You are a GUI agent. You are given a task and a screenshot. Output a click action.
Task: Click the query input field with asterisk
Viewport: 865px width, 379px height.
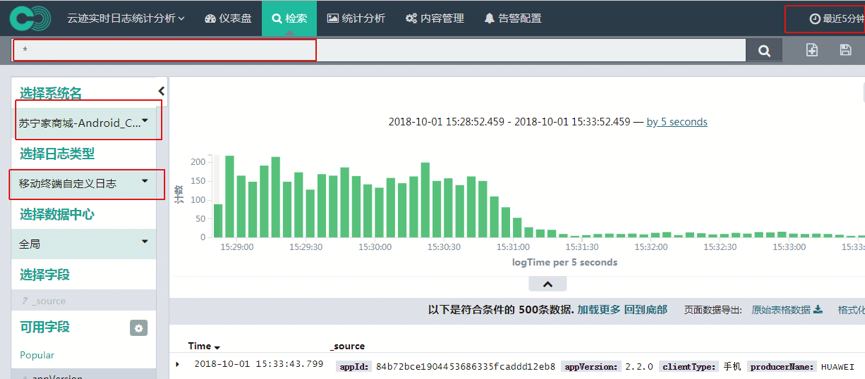coord(378,50)
